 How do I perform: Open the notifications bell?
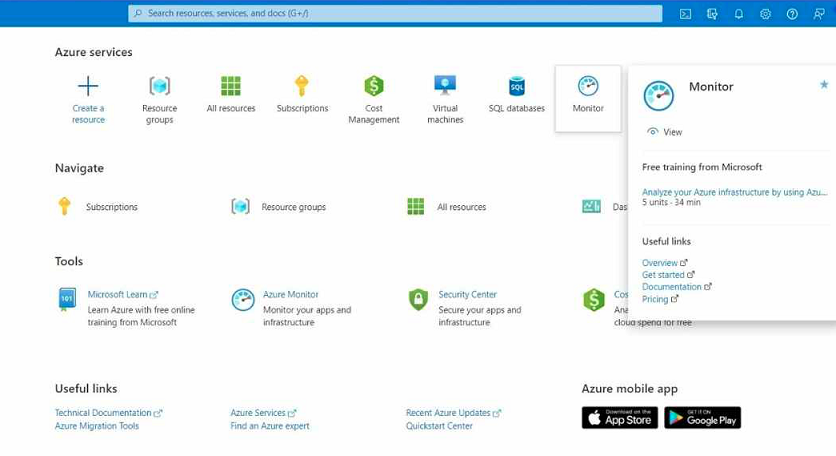pyautogui.click(x=738, y=14)
